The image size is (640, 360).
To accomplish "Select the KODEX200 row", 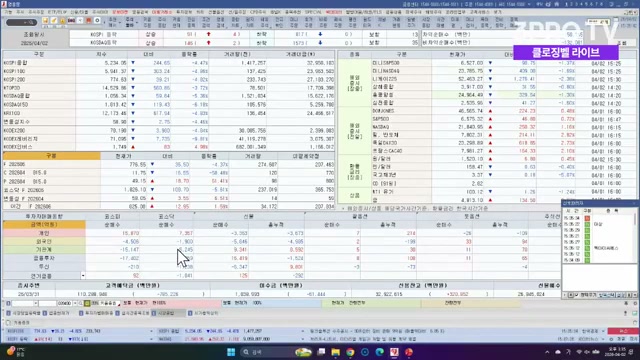I will tap(169, 130).
